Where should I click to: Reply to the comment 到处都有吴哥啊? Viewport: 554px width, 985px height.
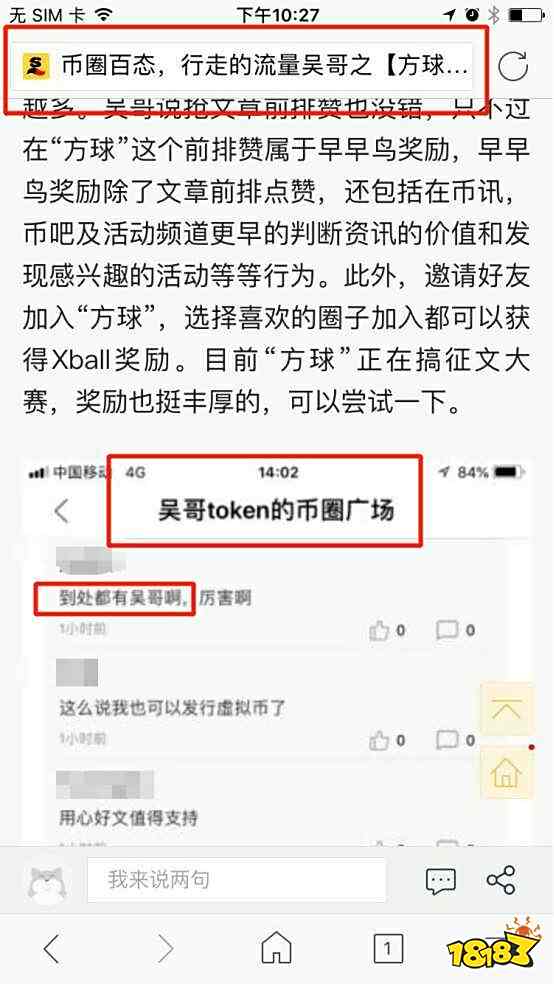pyautogui.click(x=456, y=630)
